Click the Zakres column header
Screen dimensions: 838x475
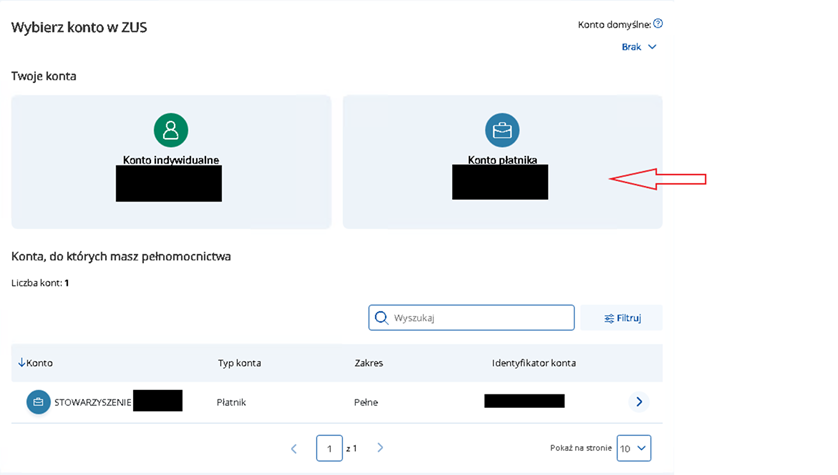369,363
